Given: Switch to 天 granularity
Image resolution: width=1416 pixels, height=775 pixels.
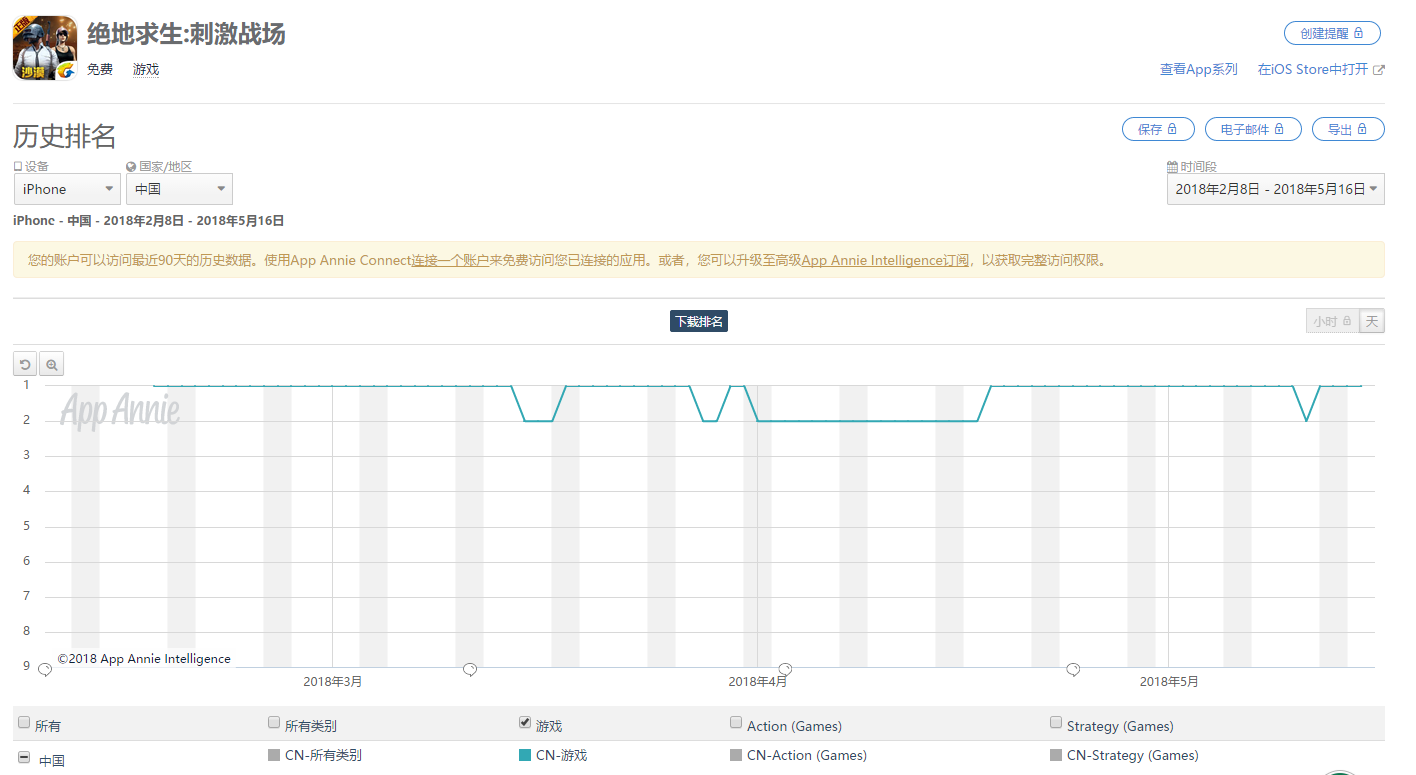Looking at the screenshot, I should tap(1372, 321).
